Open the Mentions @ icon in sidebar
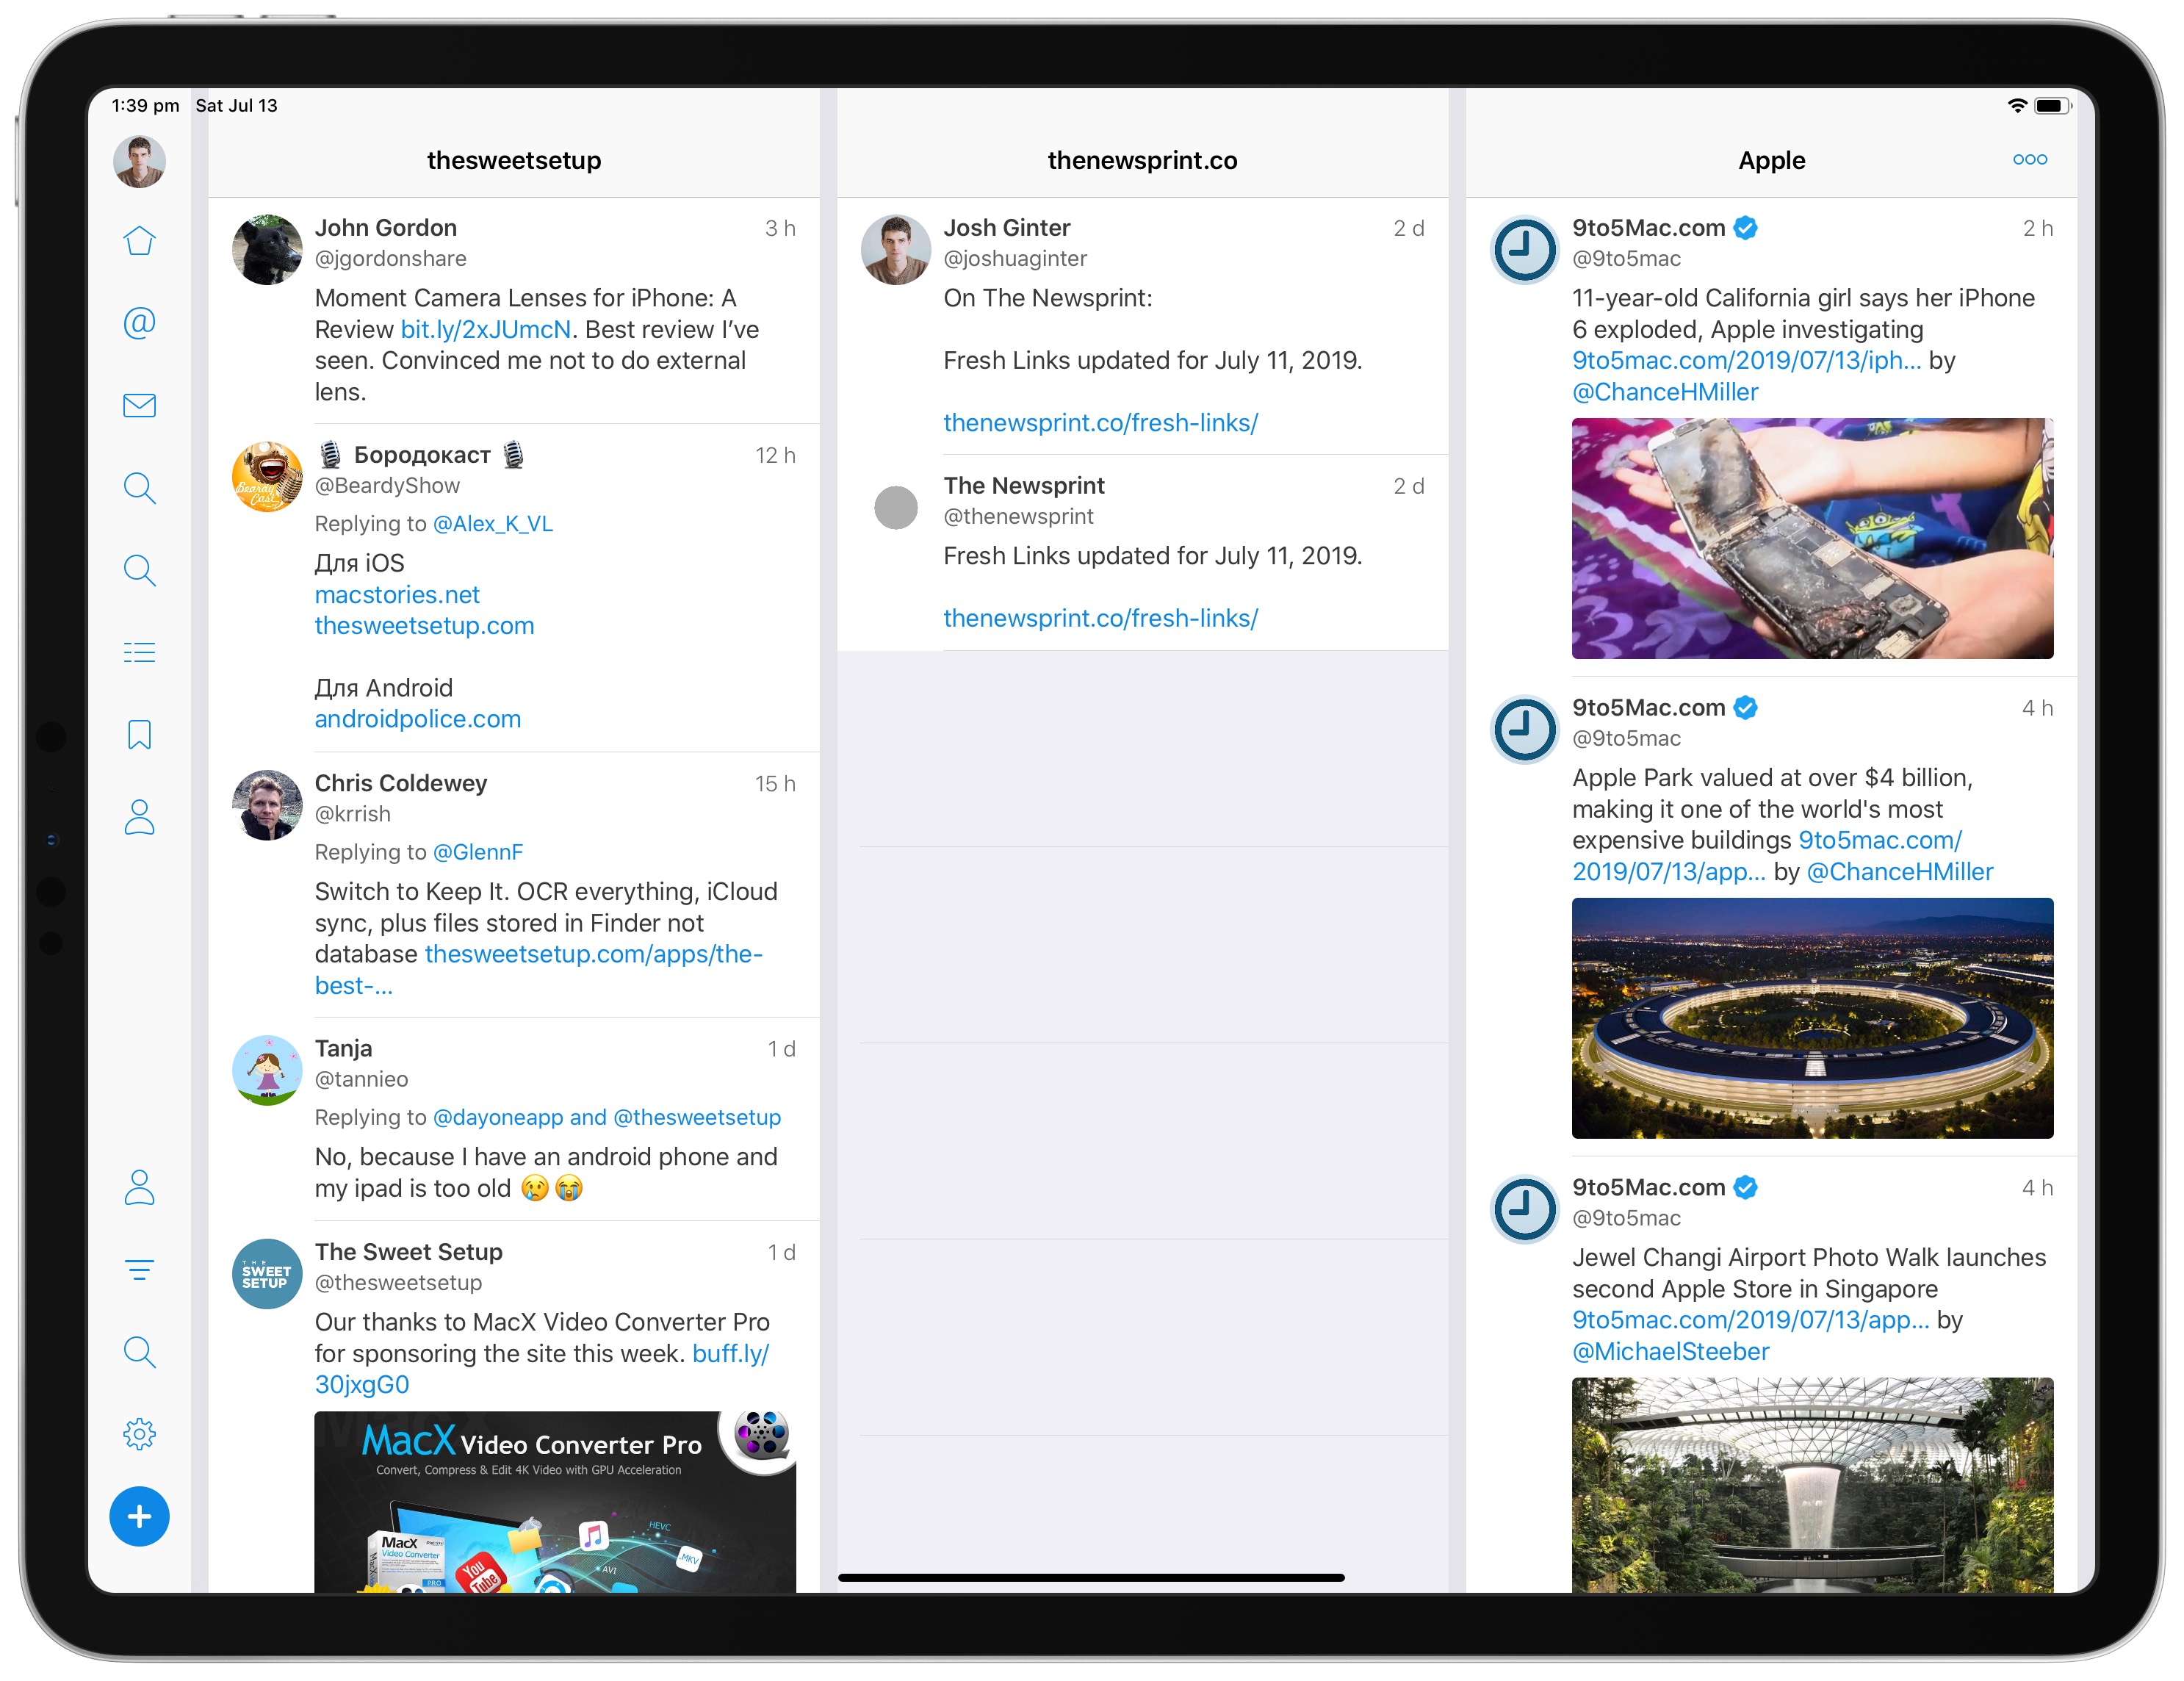The height and width of the screenshot is (1681, 2184). (x=139, y=323)
